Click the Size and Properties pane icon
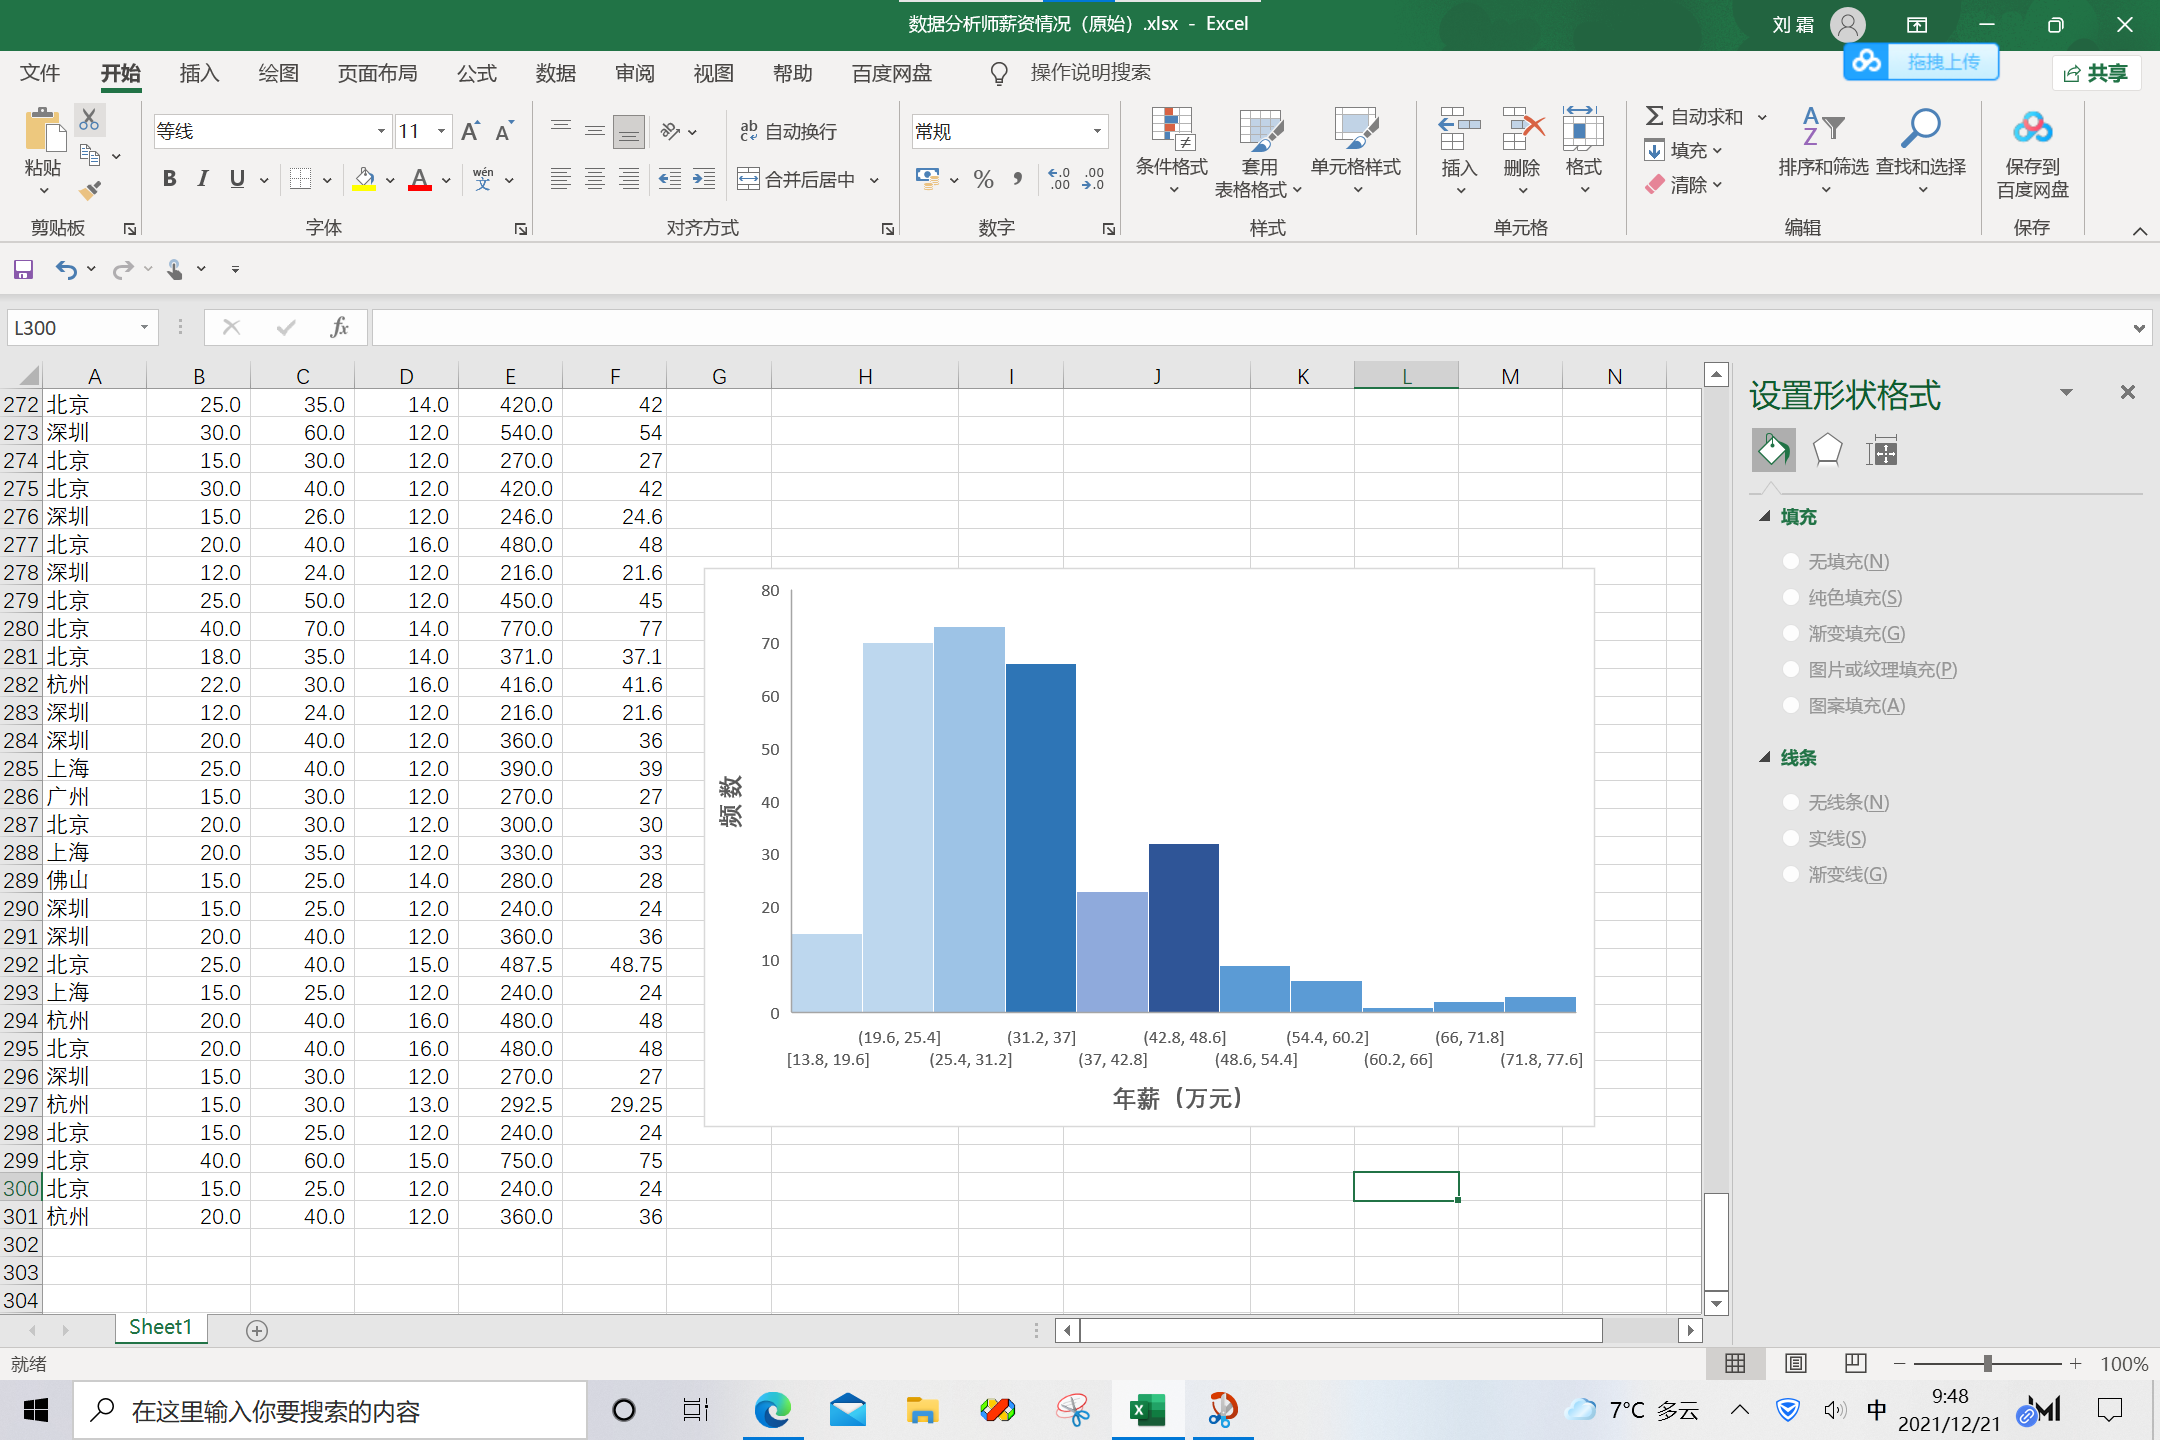 point(1881,451)
